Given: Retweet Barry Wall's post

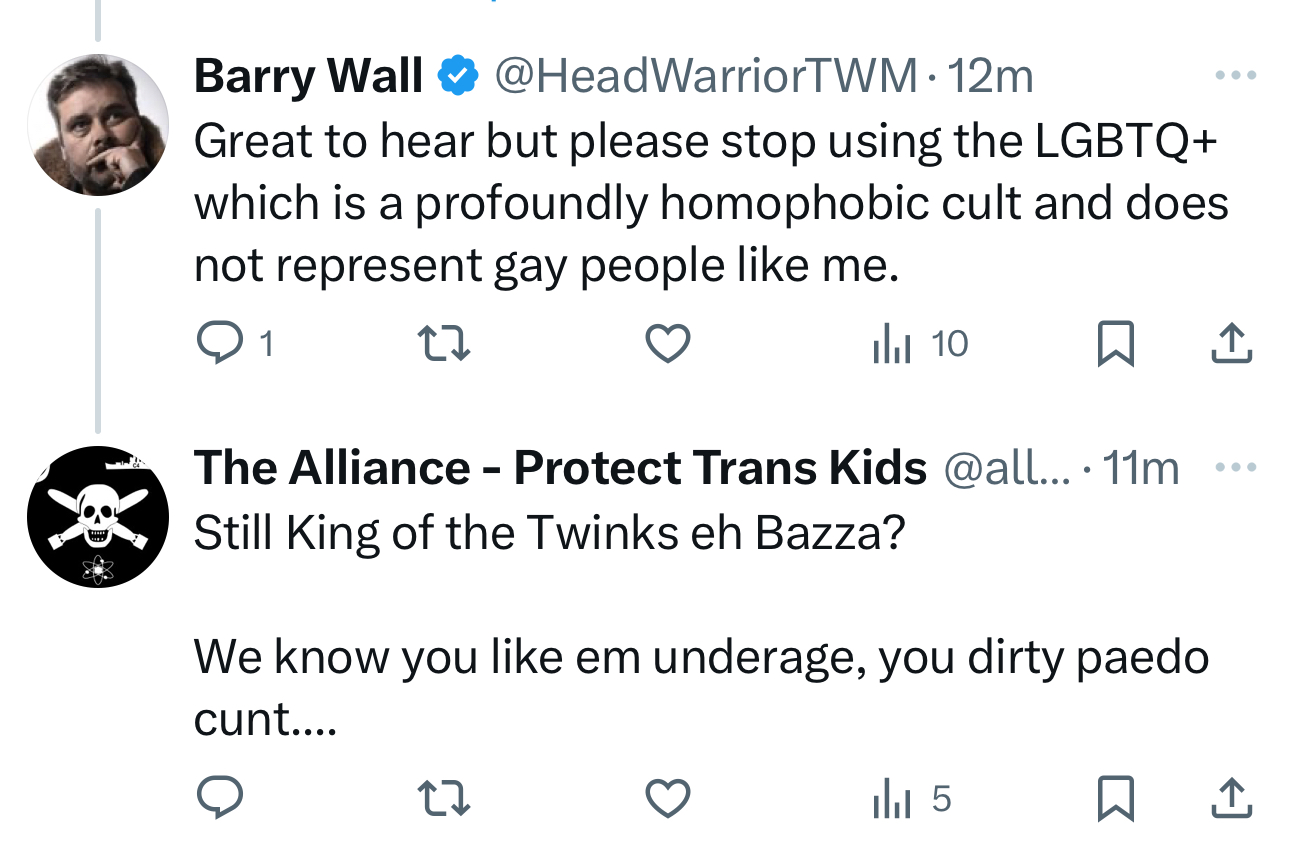Looking at the screenshot, I should (443, 345).
